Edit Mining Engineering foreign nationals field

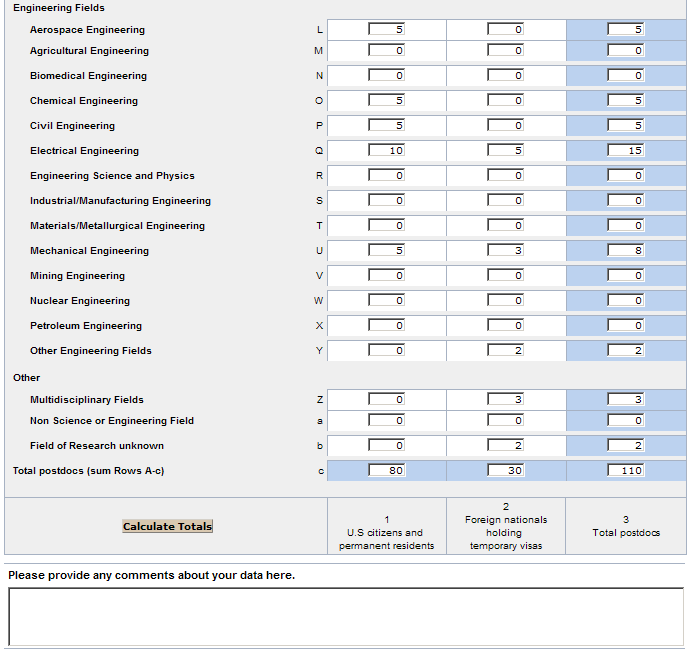(x=505, y=275)
